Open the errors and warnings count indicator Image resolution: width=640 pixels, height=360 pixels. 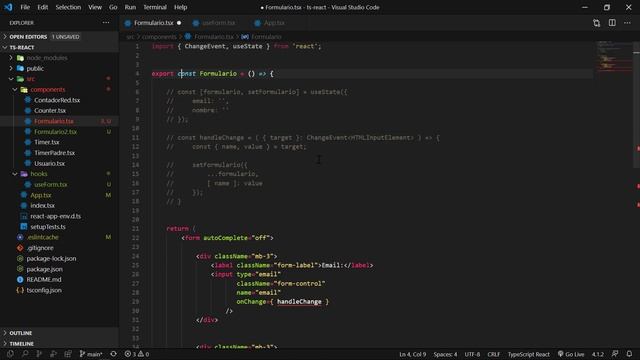tap(137, 354)
